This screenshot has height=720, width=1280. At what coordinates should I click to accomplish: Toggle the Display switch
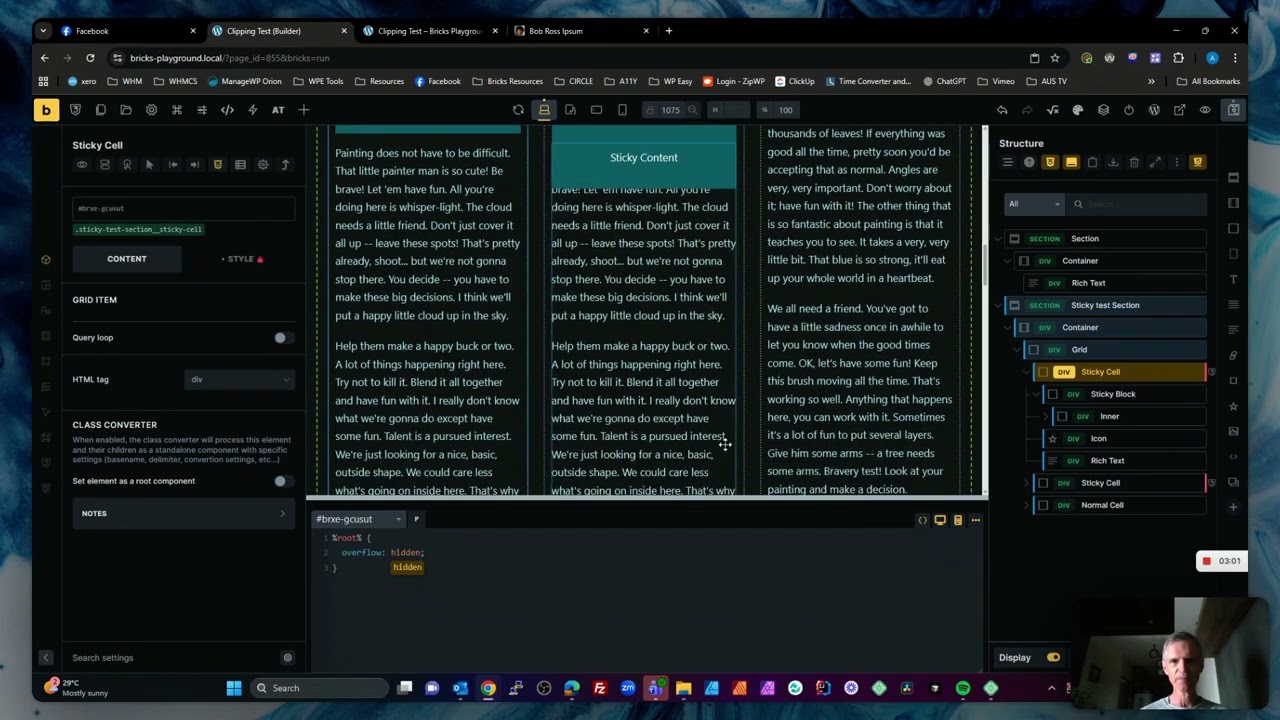(x=1053, y=658)
